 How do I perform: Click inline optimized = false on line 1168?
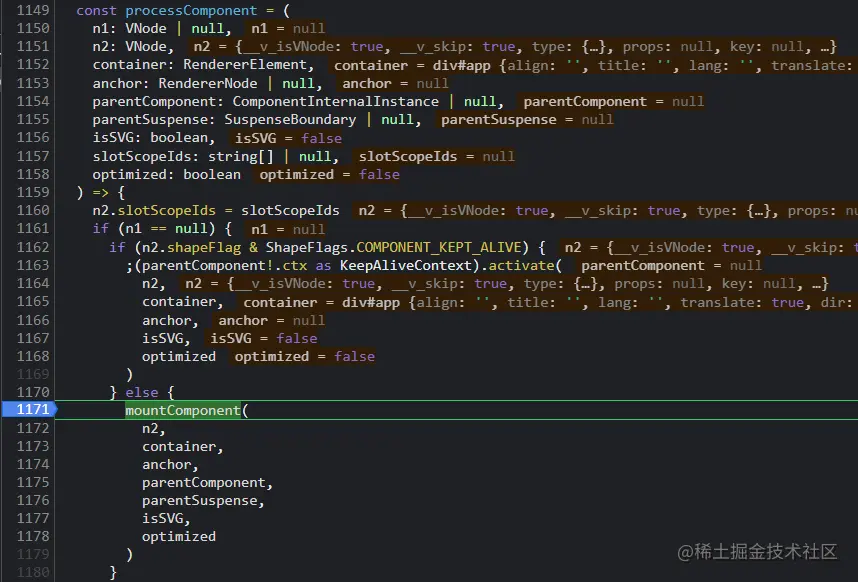coord(304,357)
